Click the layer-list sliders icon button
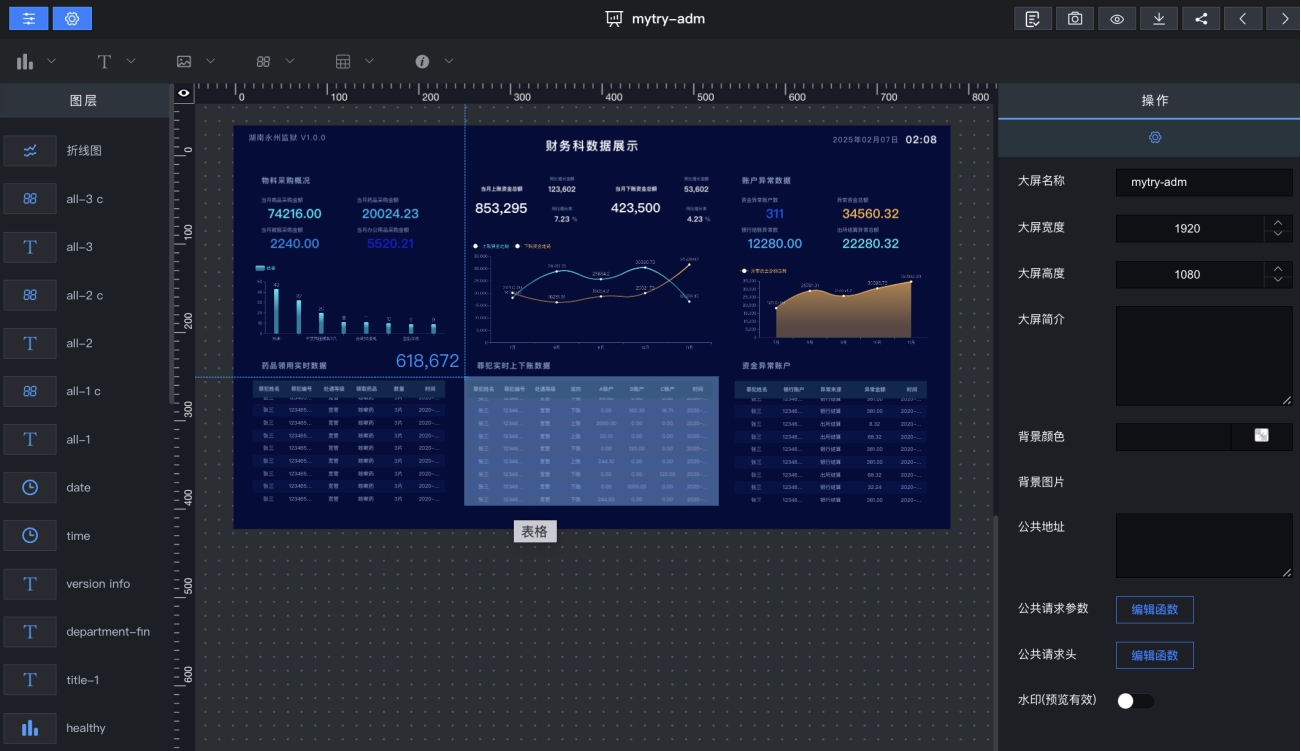This screenshot has width=1301, height=751. [x=28, y=18]
